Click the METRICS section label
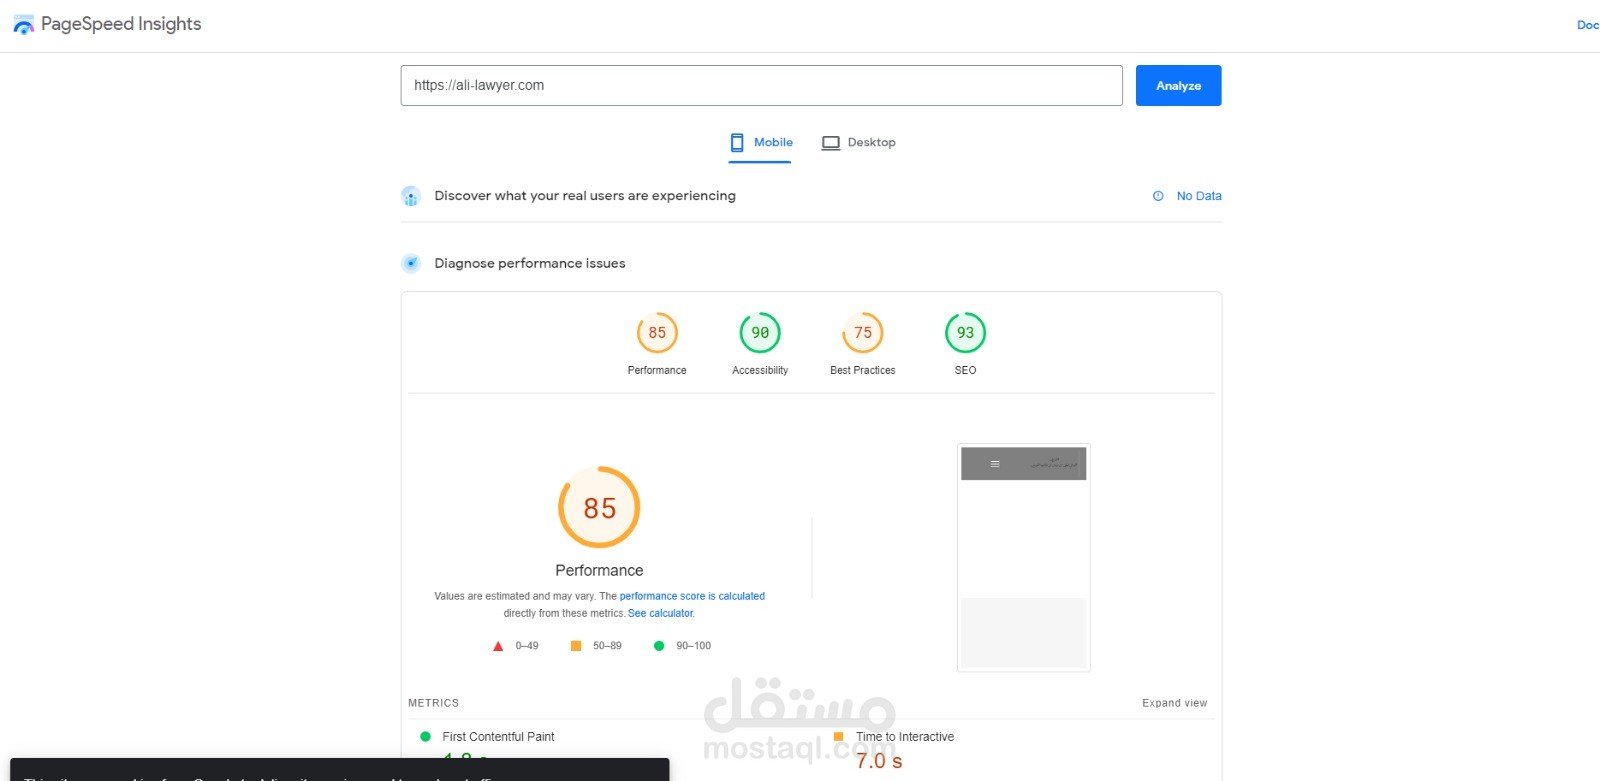 tap(433, 703)
